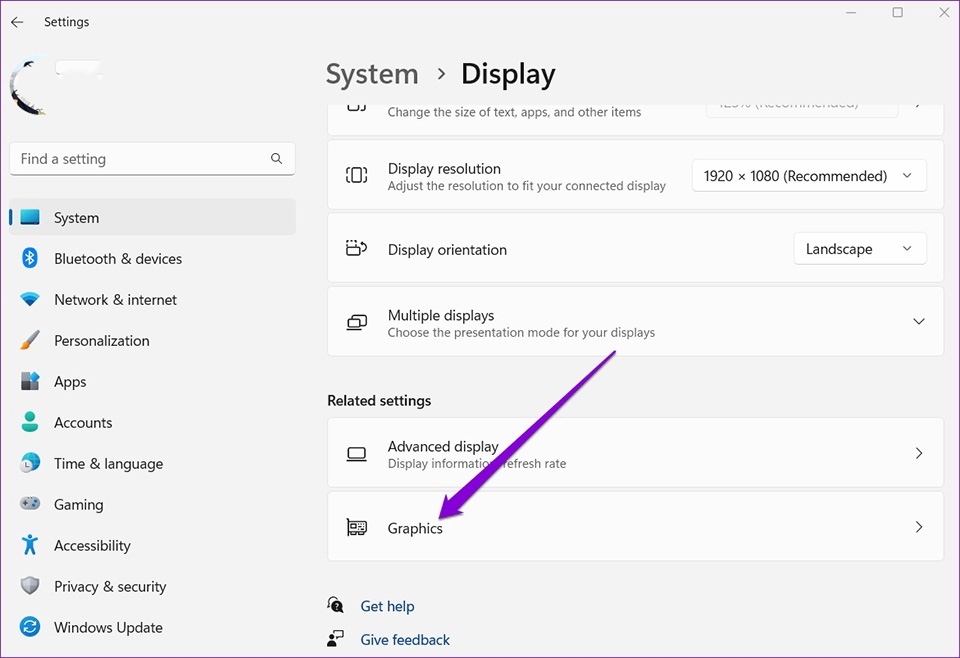960x658 pixels.
Task: Open Accessibility via its figure icon
Action: (x=29, y=545)
